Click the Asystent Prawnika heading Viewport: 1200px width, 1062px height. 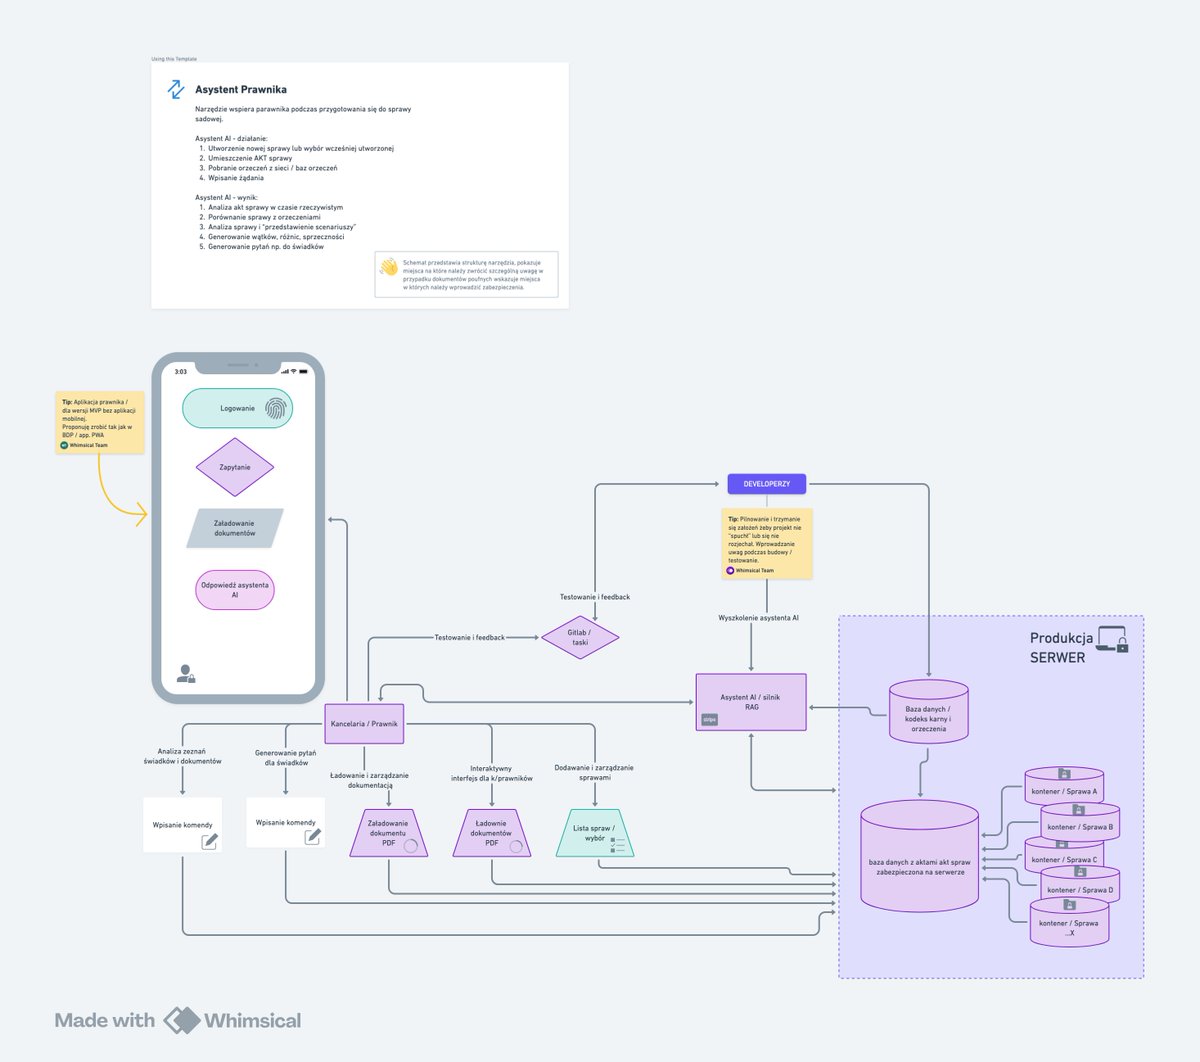click(x=241, y=89)
